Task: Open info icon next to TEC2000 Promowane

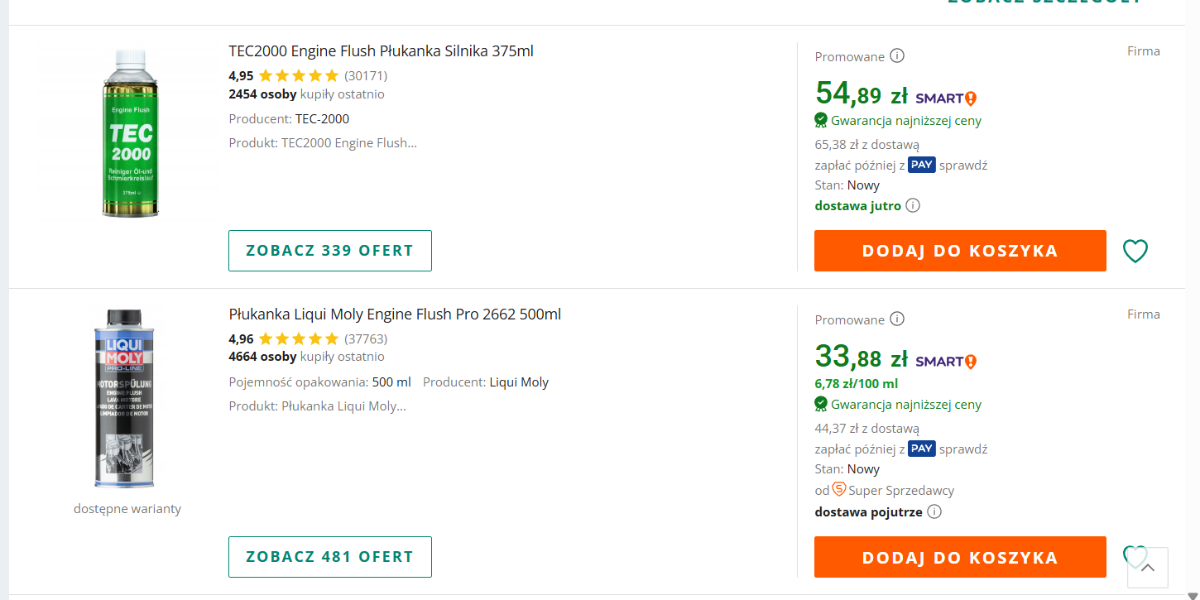Action: coord(897,56)
